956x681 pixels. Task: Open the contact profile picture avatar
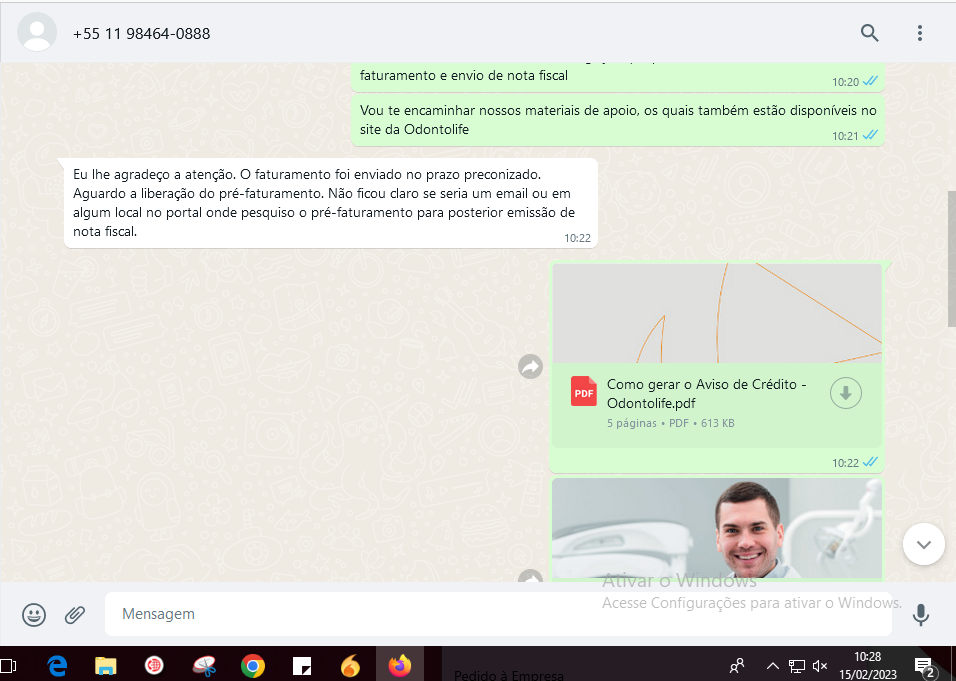[x=37, y=32]
